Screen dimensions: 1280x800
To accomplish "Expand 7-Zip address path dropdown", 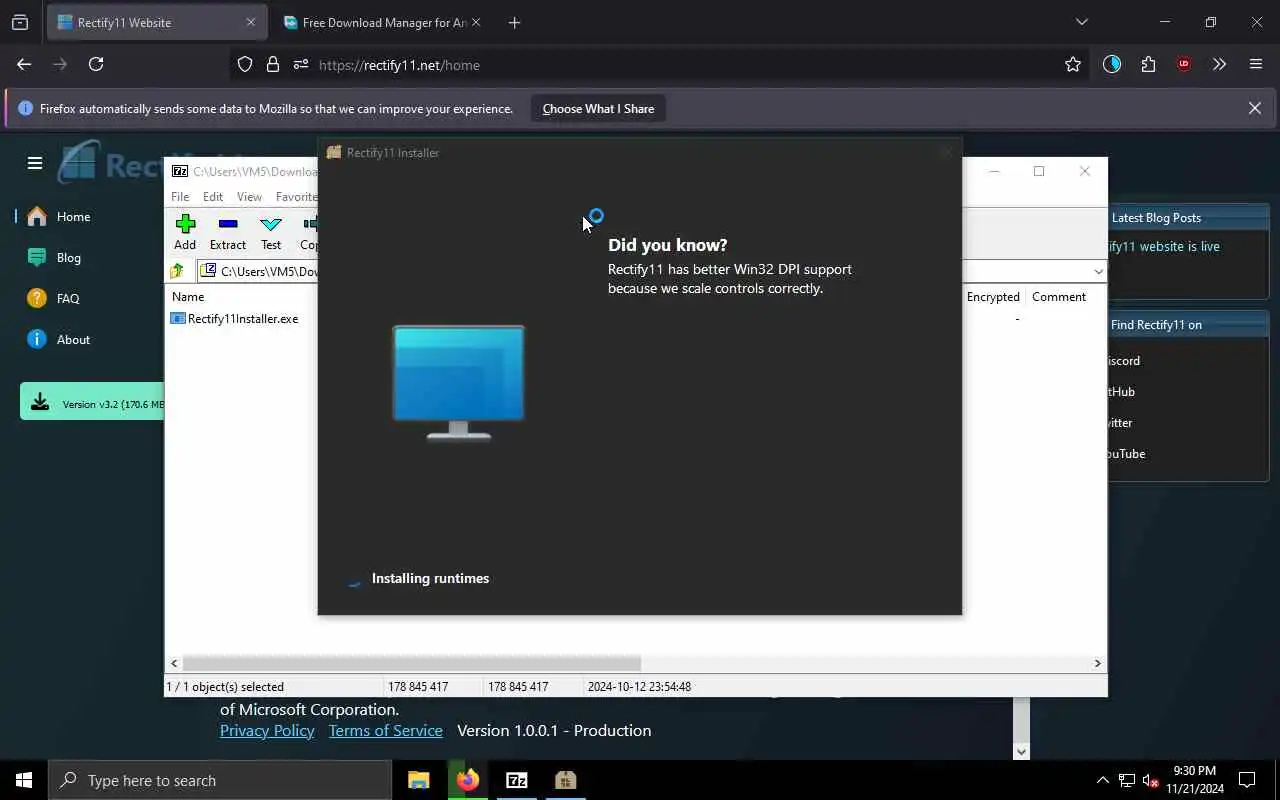I will click(1098, 271).
